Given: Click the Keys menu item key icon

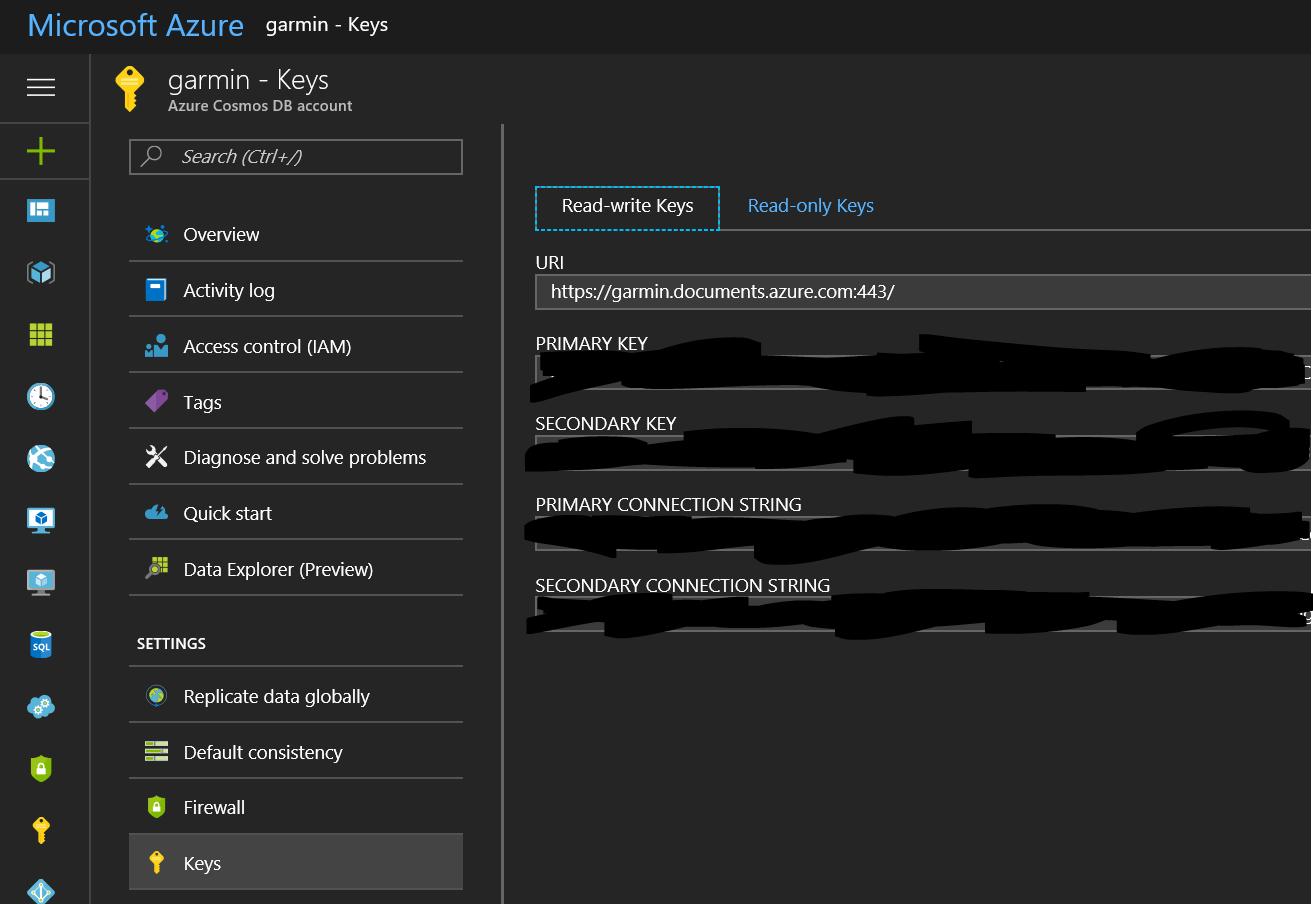Looking at the screenshot, I should click(x=157, y=863).
